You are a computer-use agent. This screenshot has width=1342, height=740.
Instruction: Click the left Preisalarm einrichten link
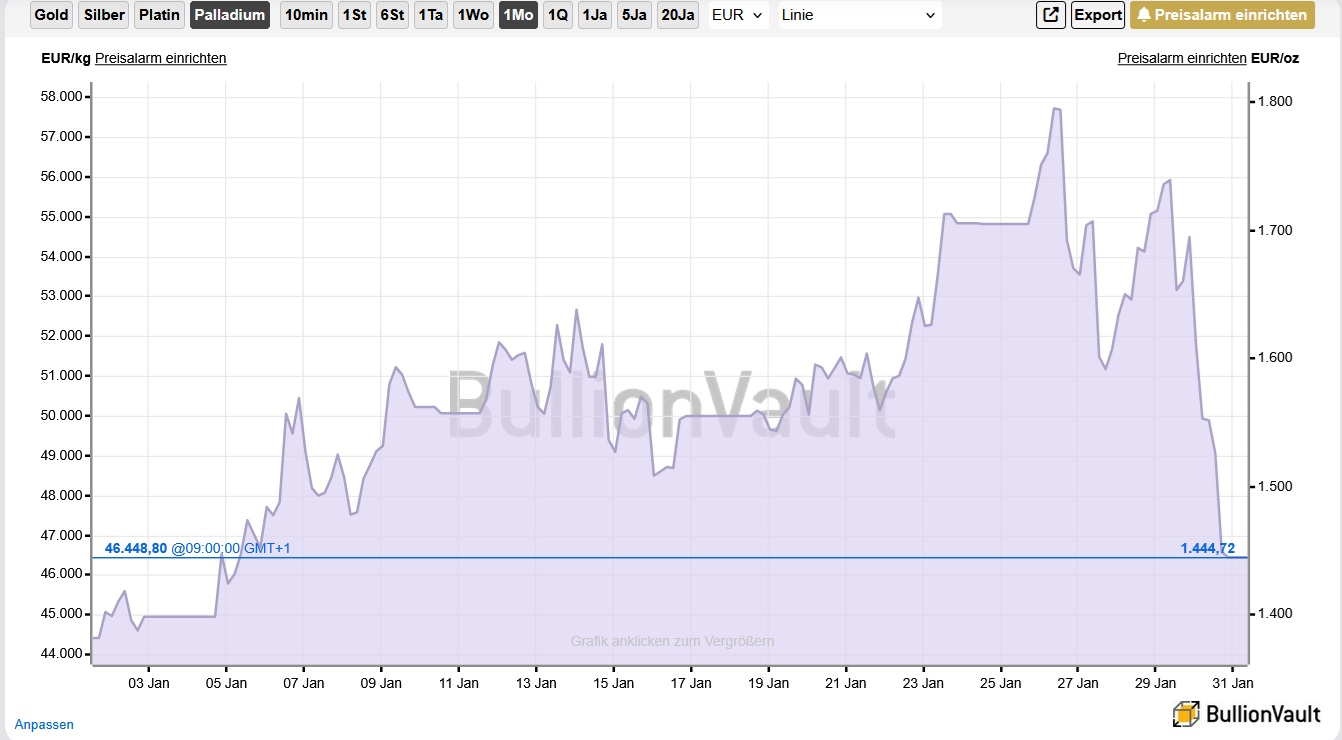pos(160,58)
